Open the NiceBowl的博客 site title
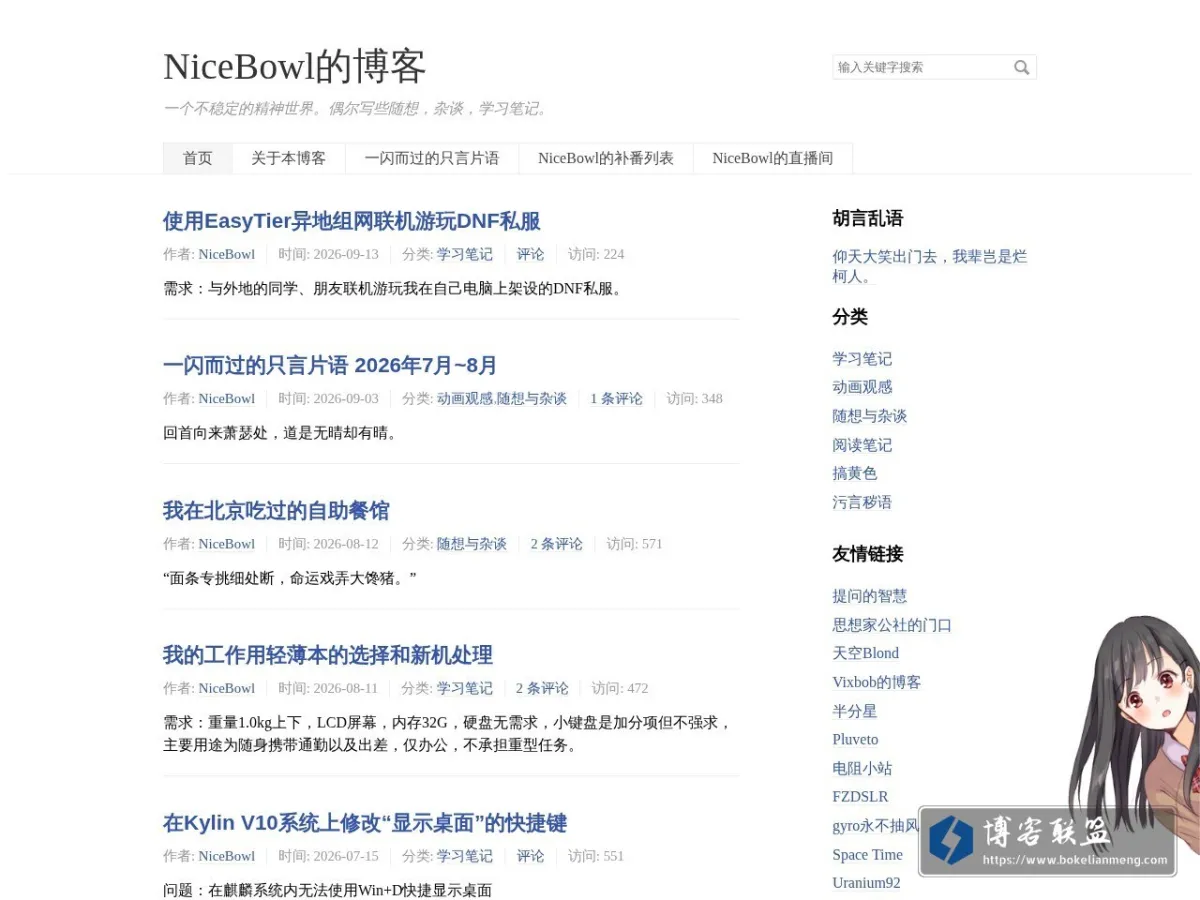Screen dimensions: 1200x900 (295, 67)
